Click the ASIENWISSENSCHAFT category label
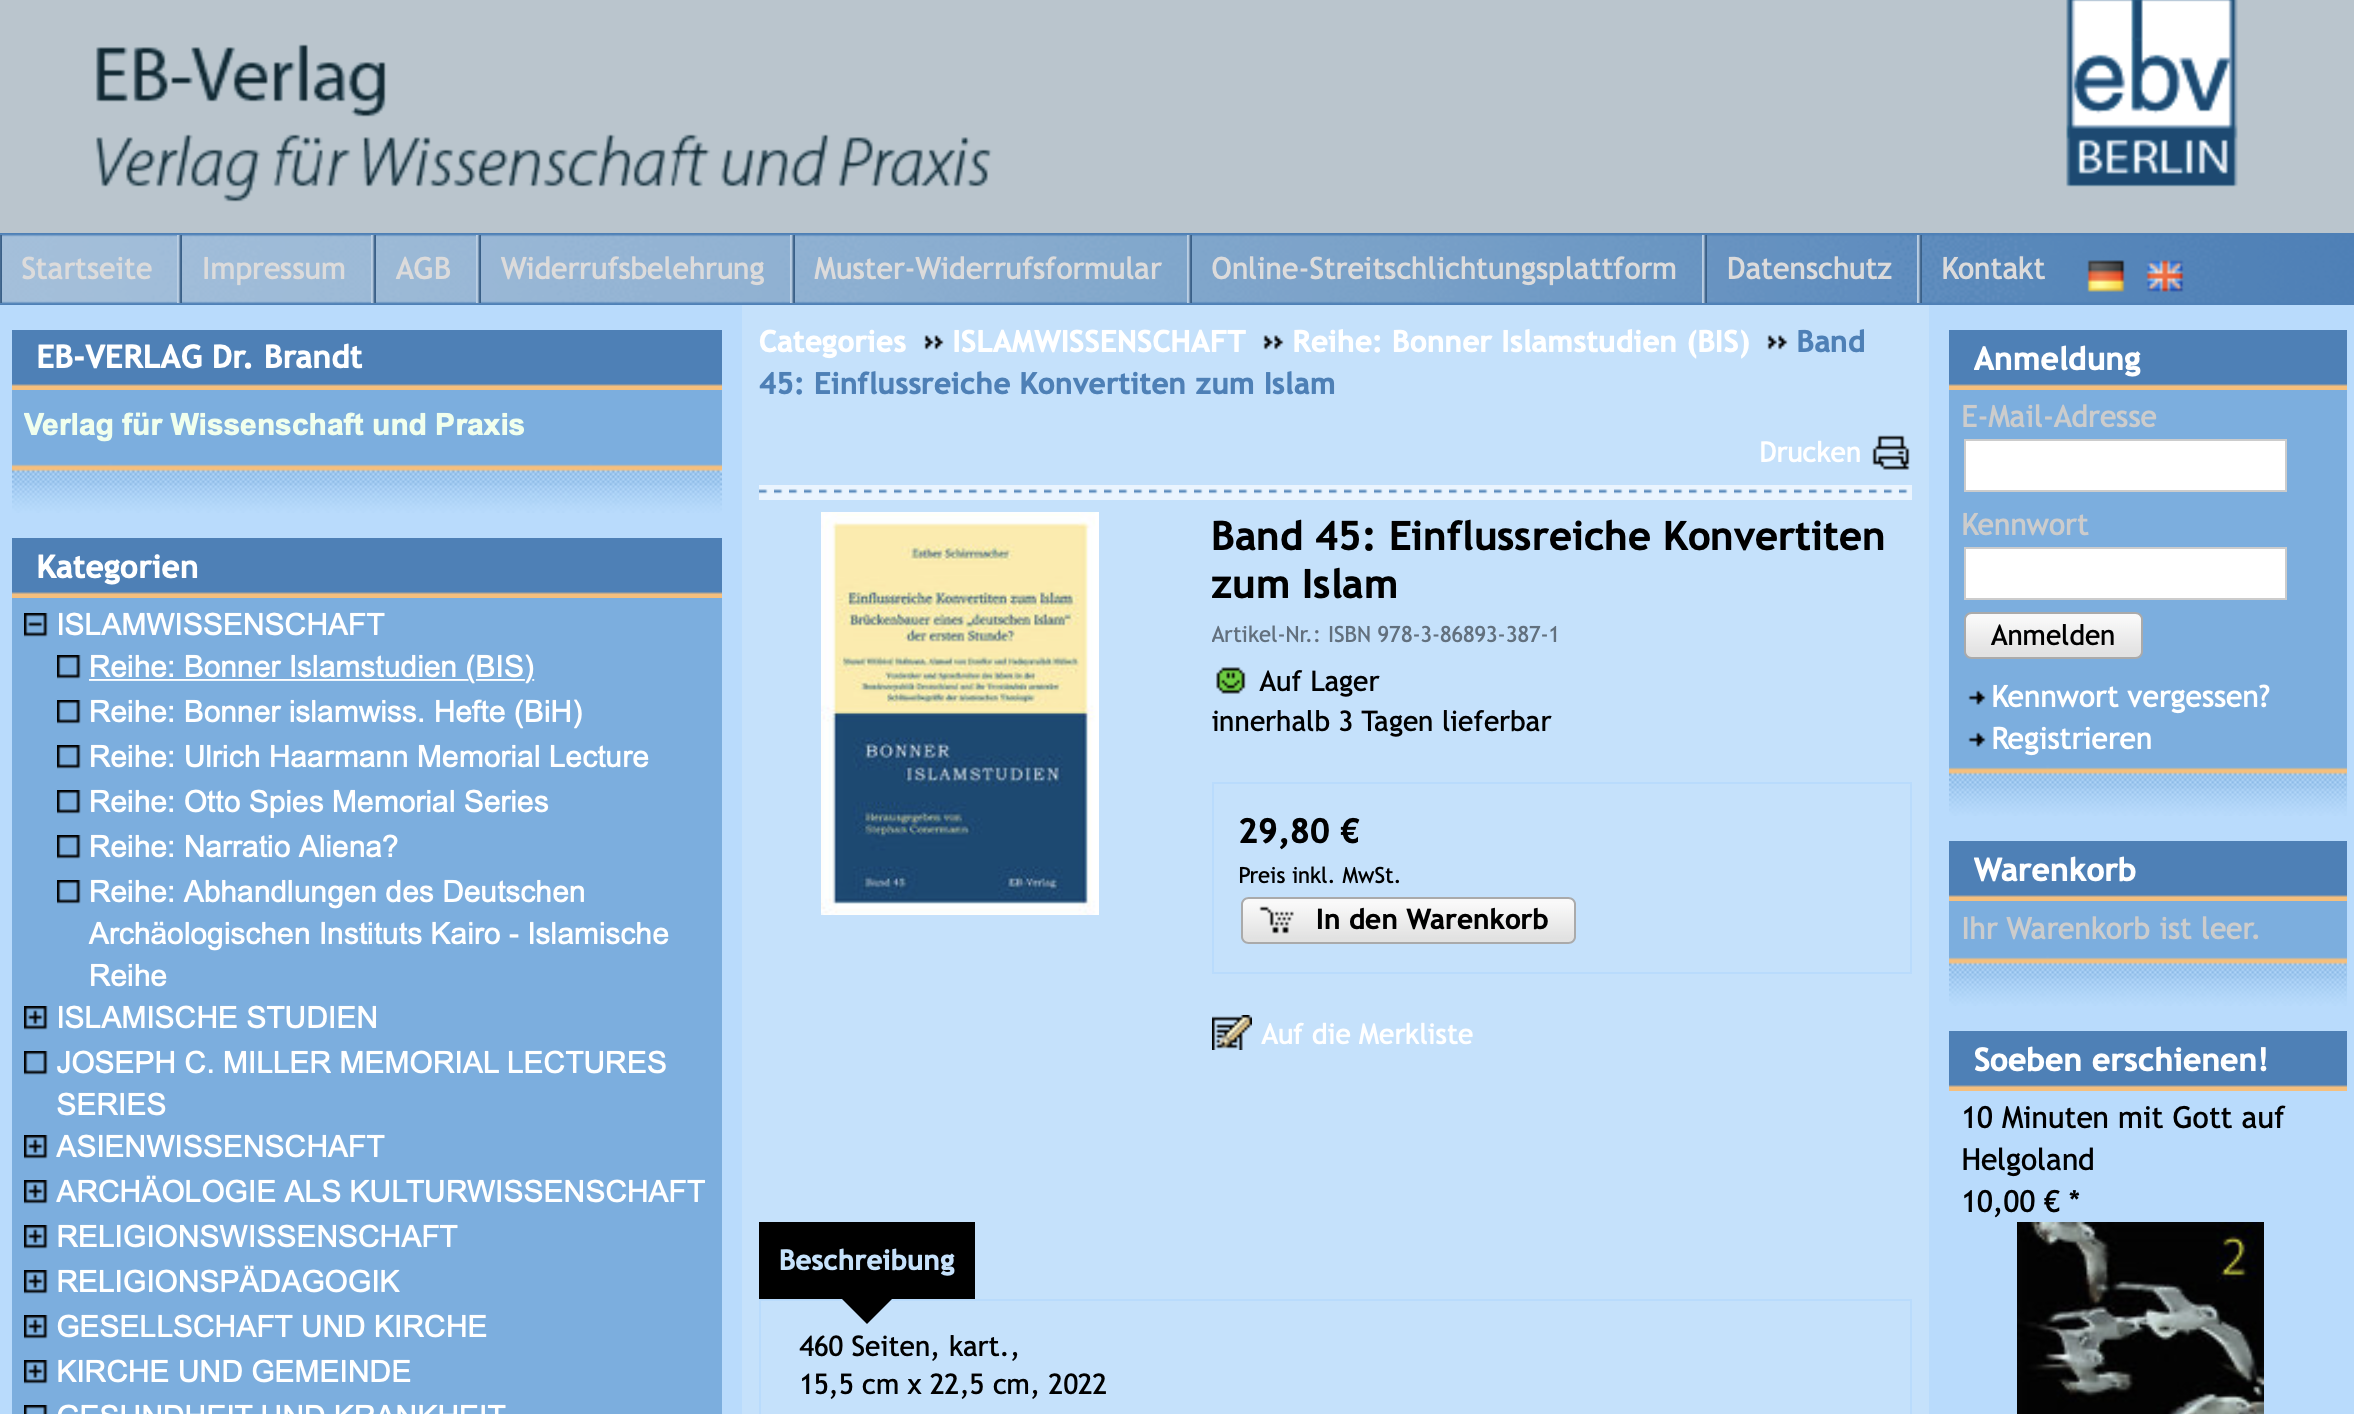The height and width of the screenshot is (1414, 2354). (220, 1147)
